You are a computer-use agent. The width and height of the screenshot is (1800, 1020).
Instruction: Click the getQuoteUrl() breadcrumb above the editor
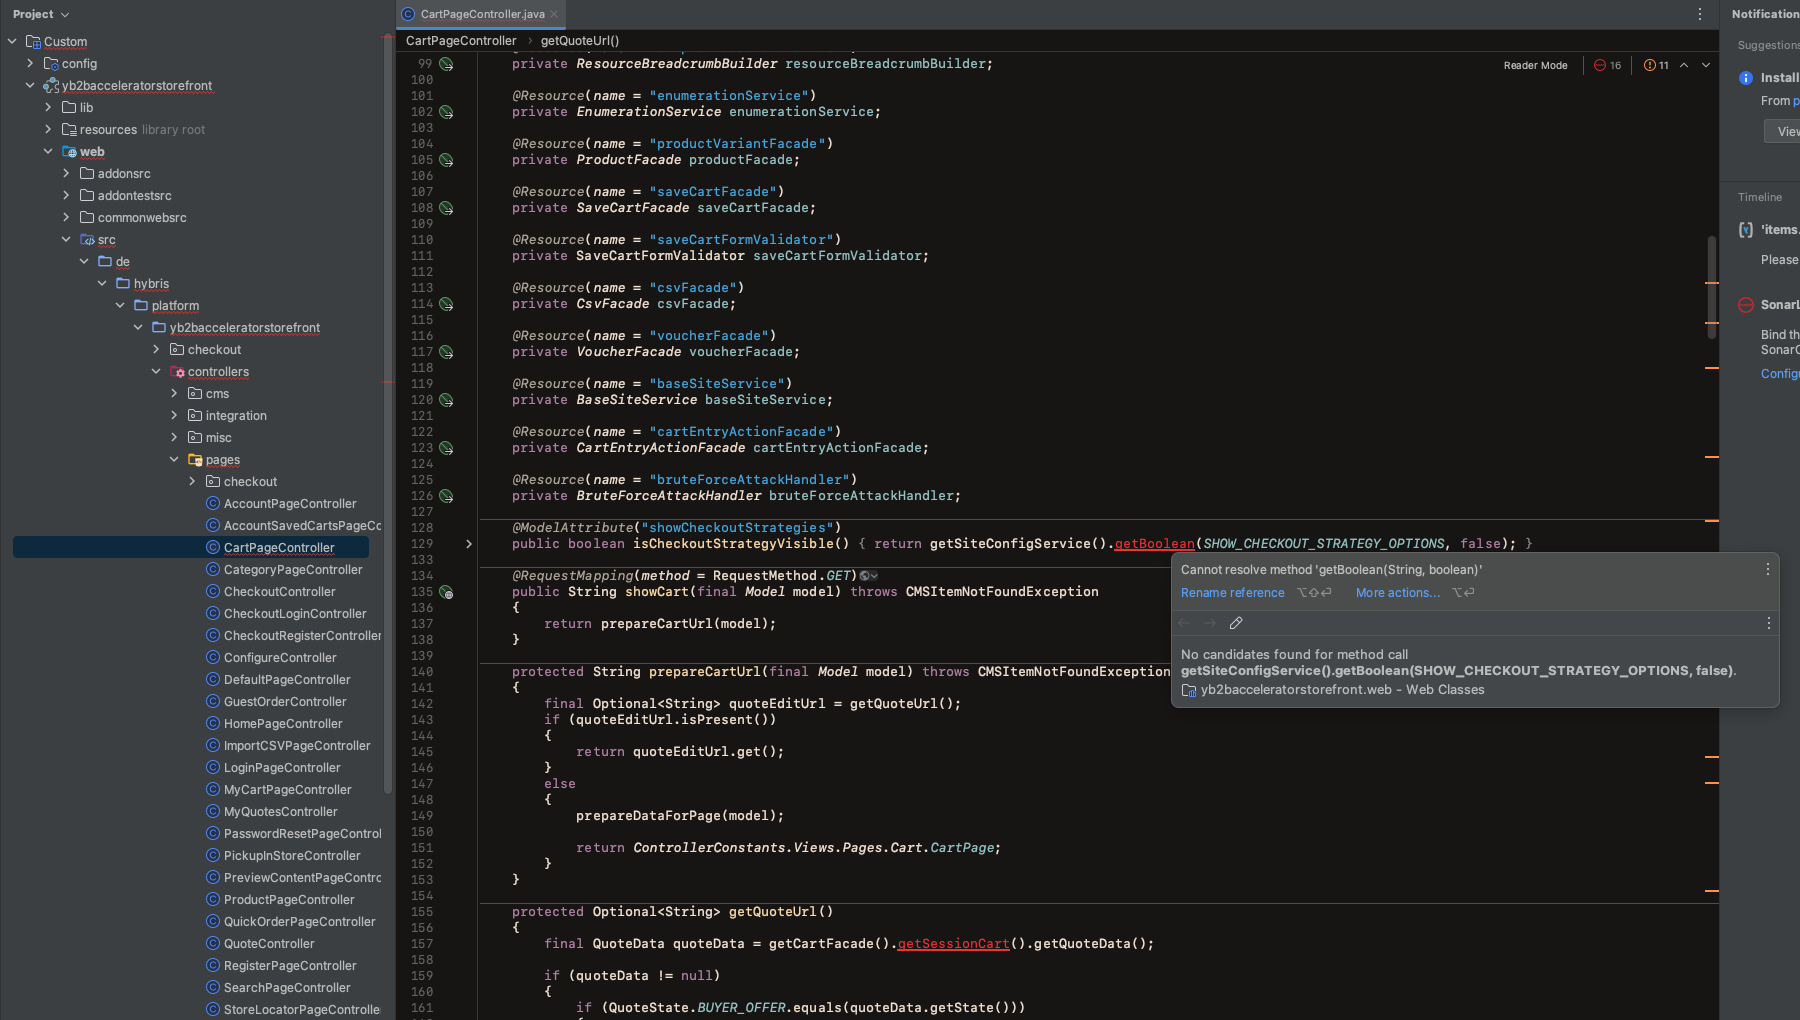tap(580, 41)
